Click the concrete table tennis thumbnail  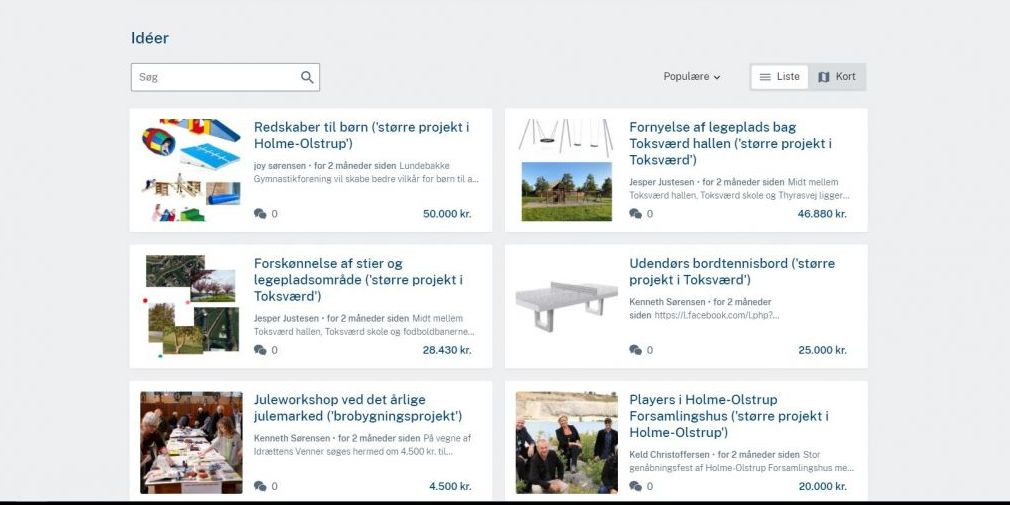pyautogui.click(x=567, y=306)
